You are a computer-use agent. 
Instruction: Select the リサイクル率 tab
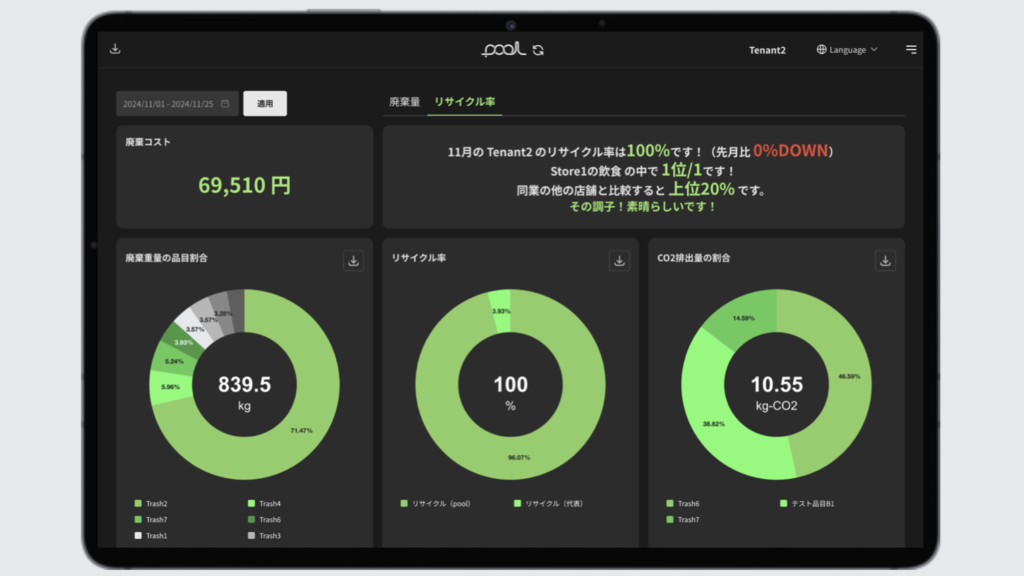[465, 102]
